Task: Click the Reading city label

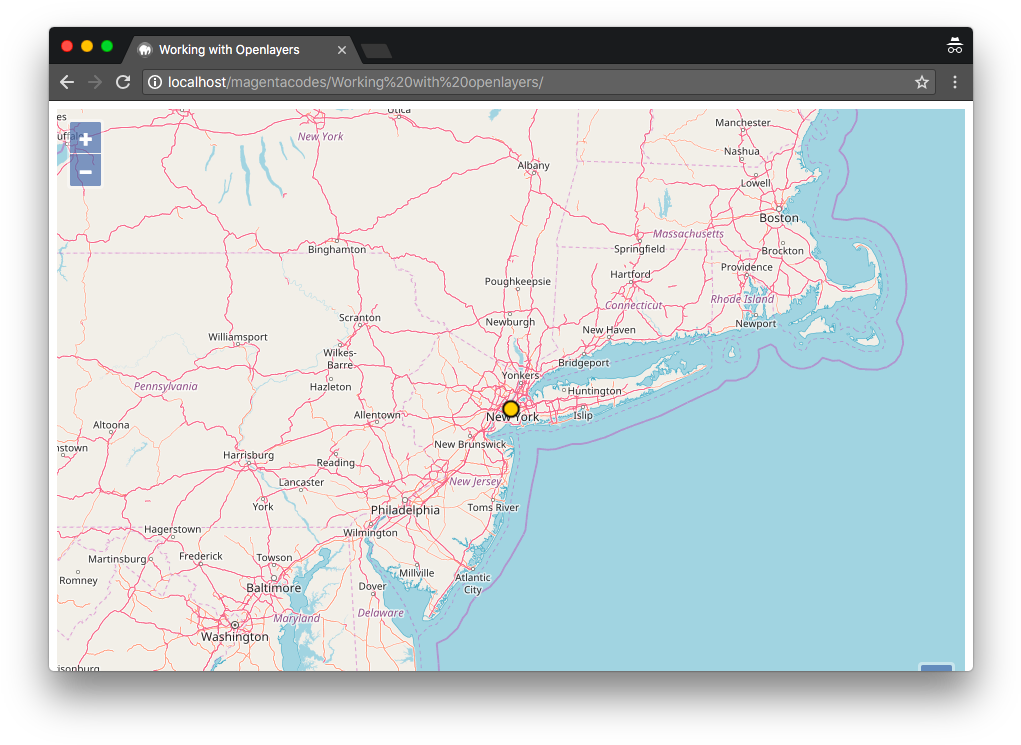Action: [335, 462]
